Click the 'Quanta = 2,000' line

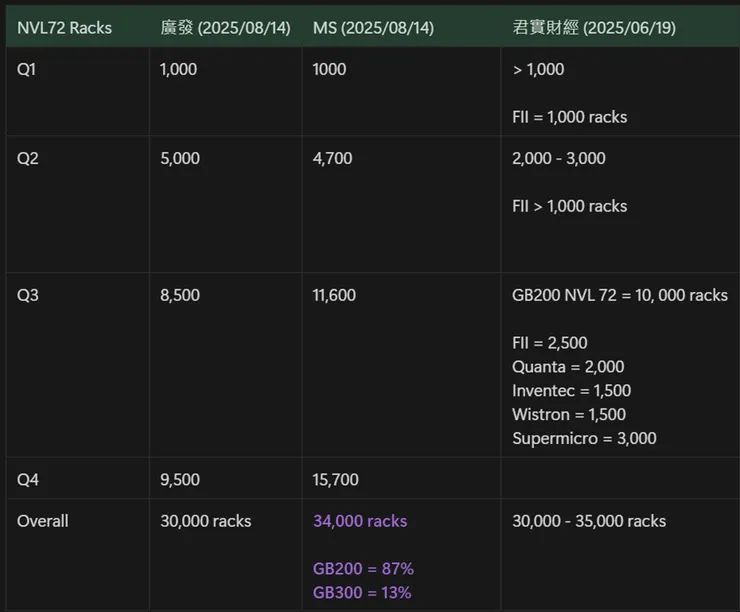(x=568, y=367)
